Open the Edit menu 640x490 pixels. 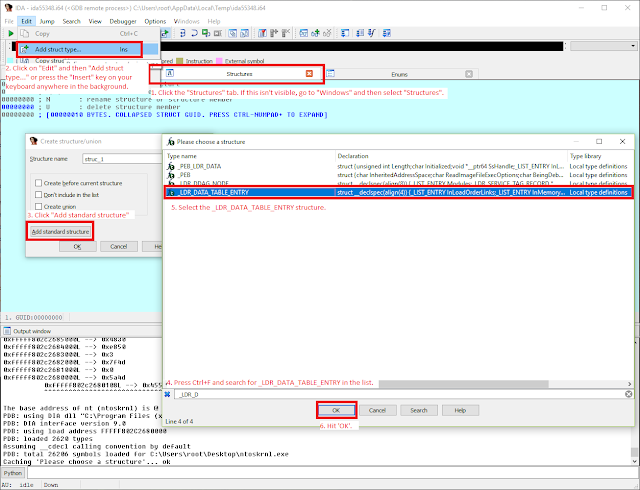(27, 21)
